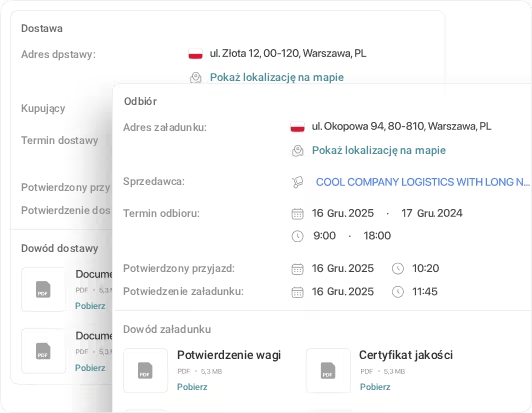Screen dimensions: 532x413
Task: Open the Certyfikat jakości PDF thumbnail
Action: point(328,370)
